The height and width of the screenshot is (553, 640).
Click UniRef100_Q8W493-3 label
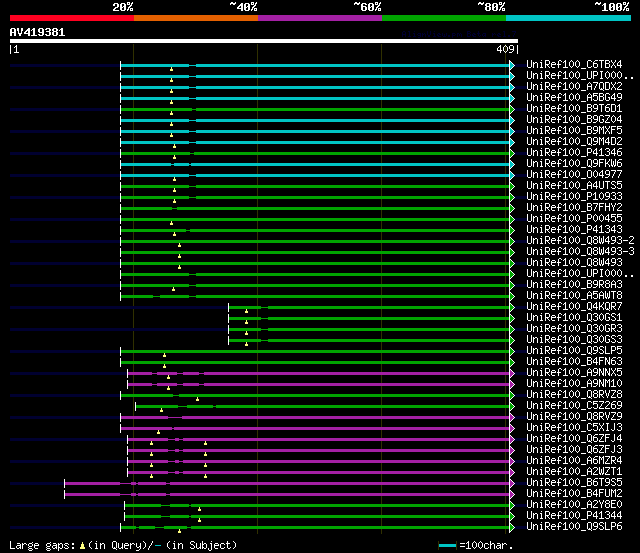tap(580, 252)
